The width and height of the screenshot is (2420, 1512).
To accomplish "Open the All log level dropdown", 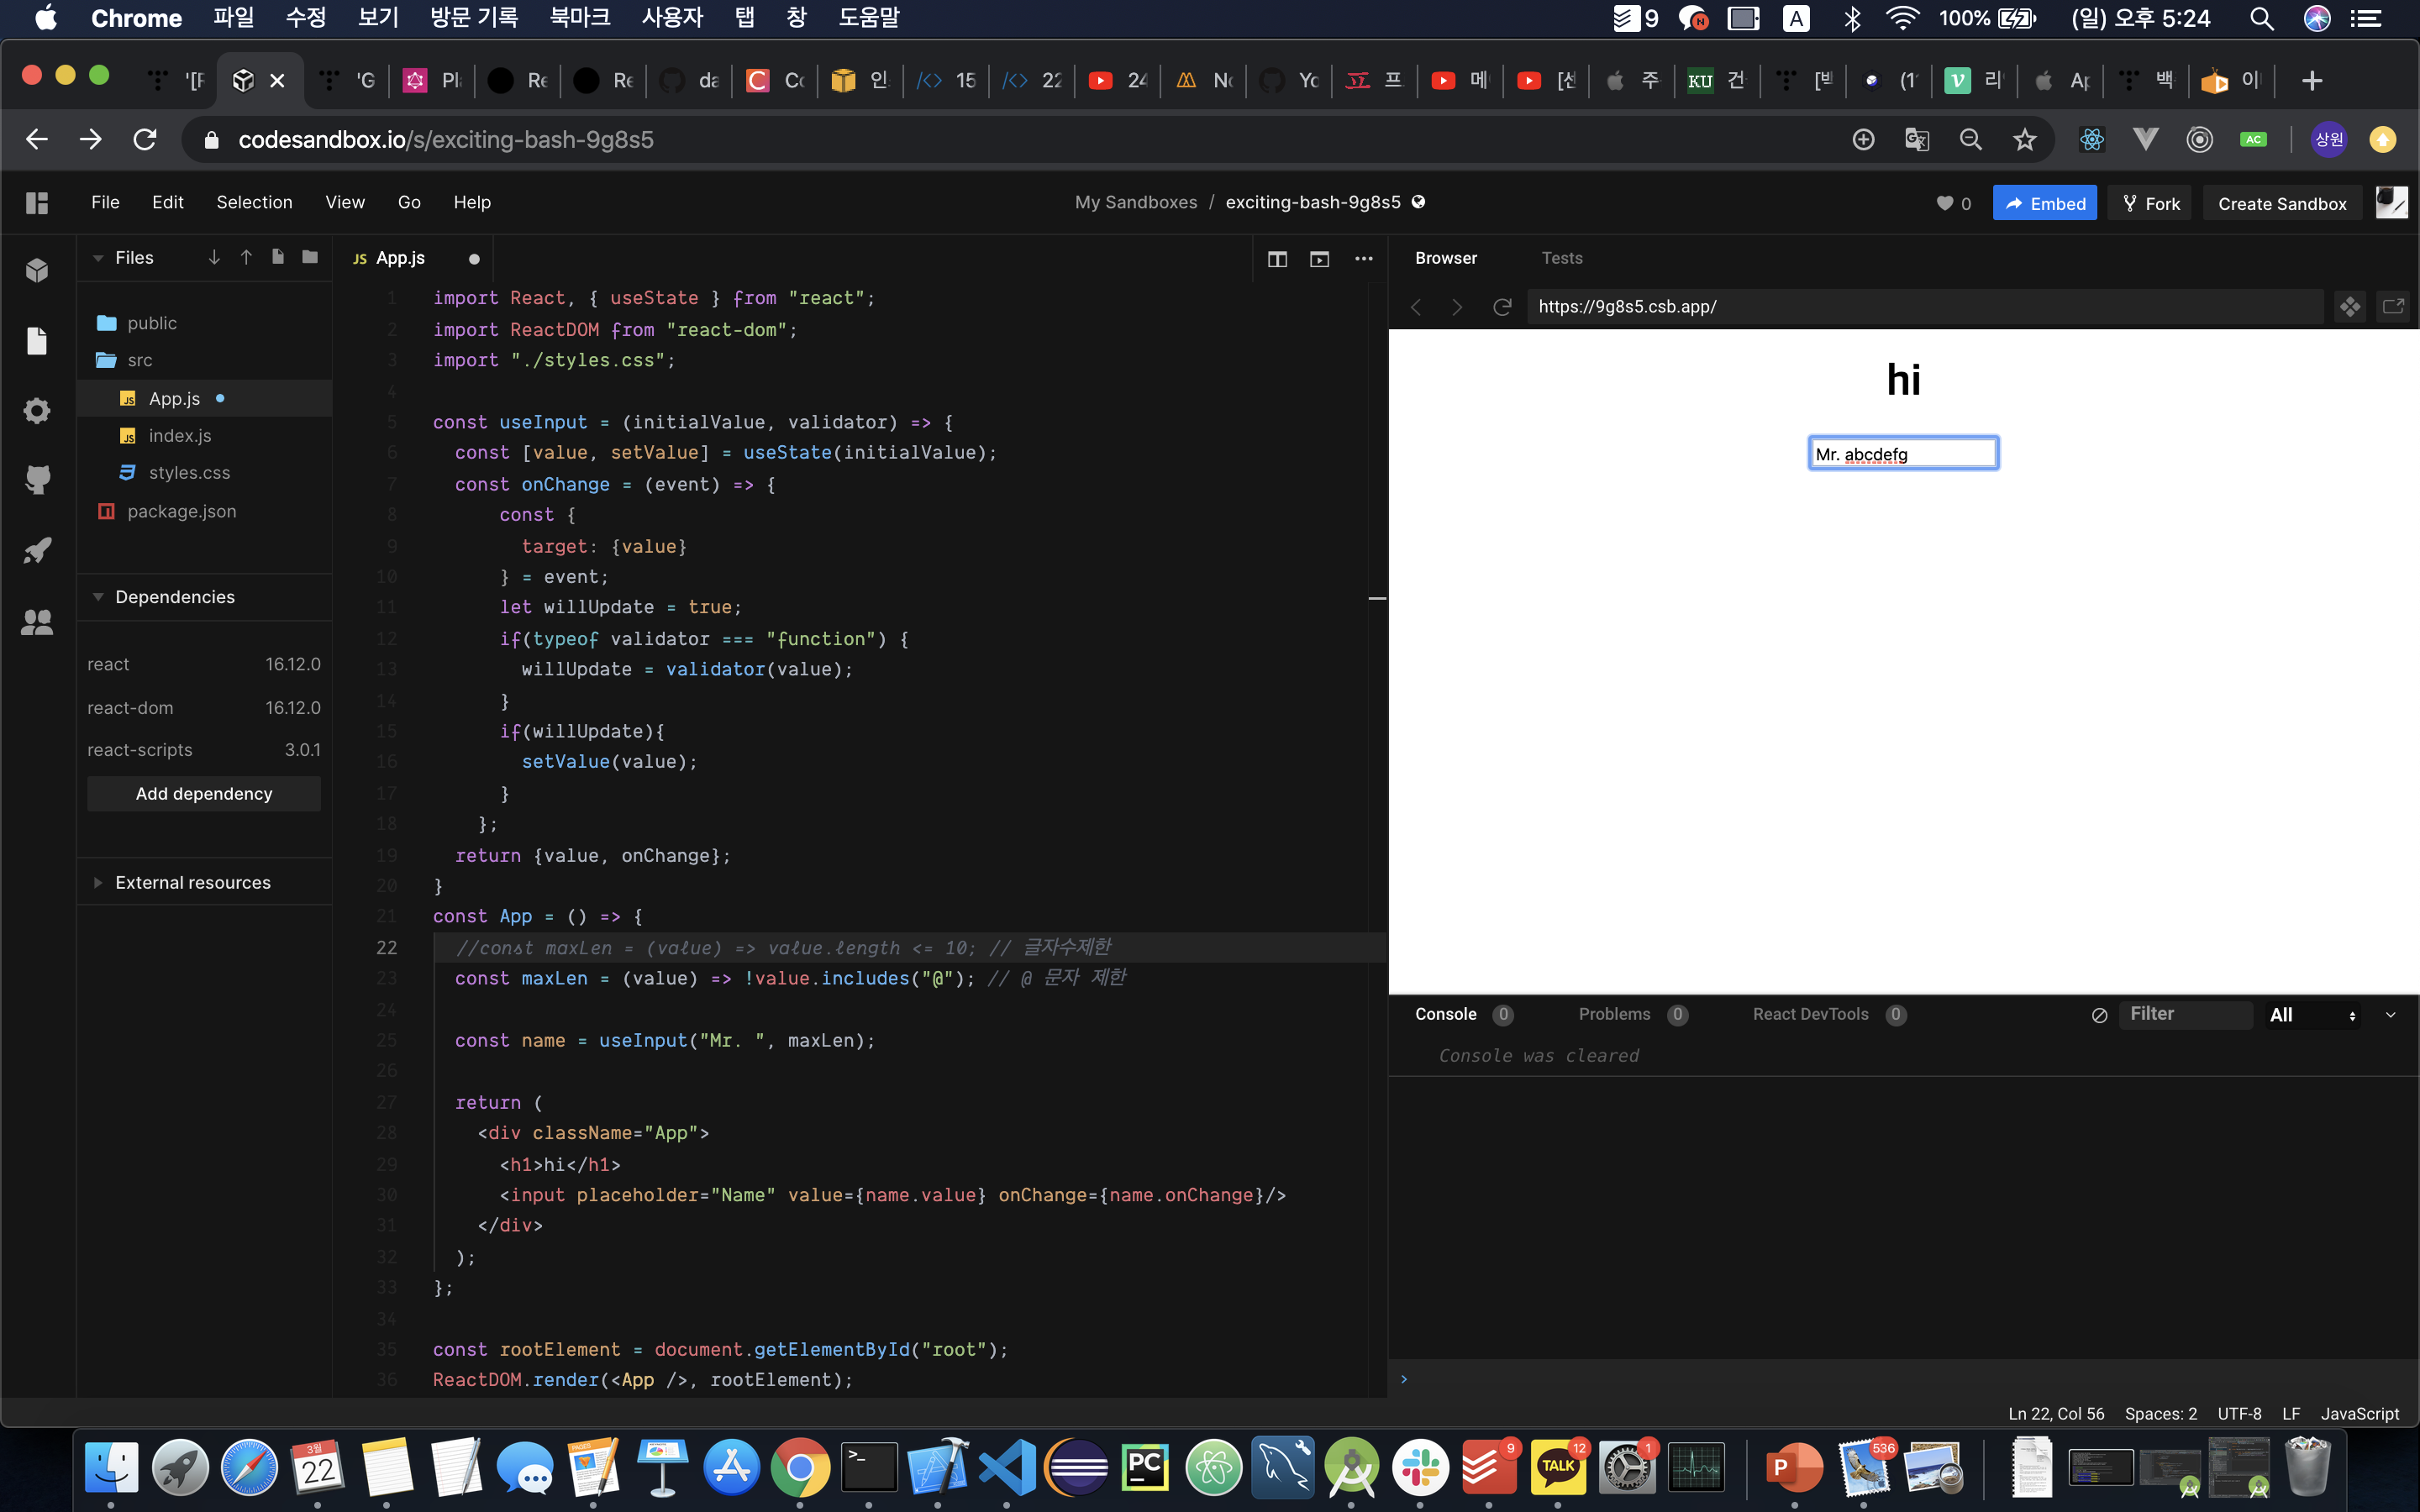I will 2312,1015.
